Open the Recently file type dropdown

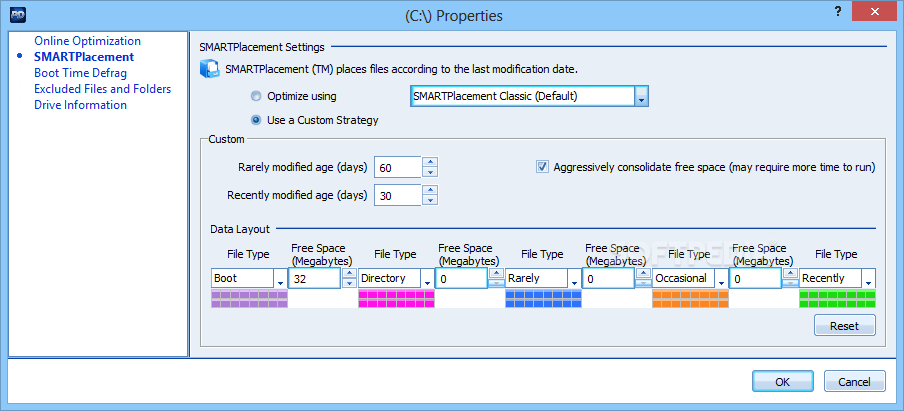(x=868, y=278)
